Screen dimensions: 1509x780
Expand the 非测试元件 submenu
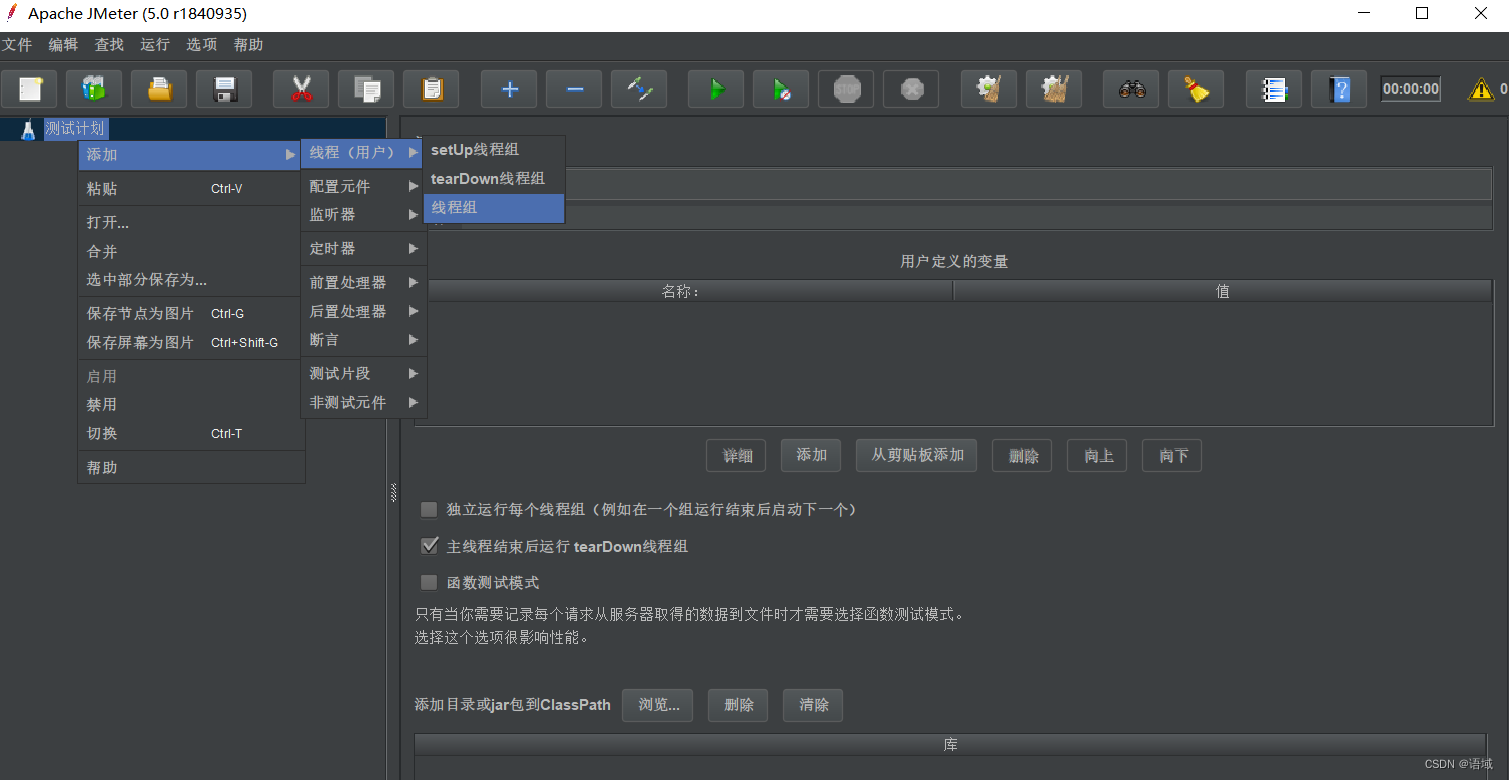tap(364, 403)
